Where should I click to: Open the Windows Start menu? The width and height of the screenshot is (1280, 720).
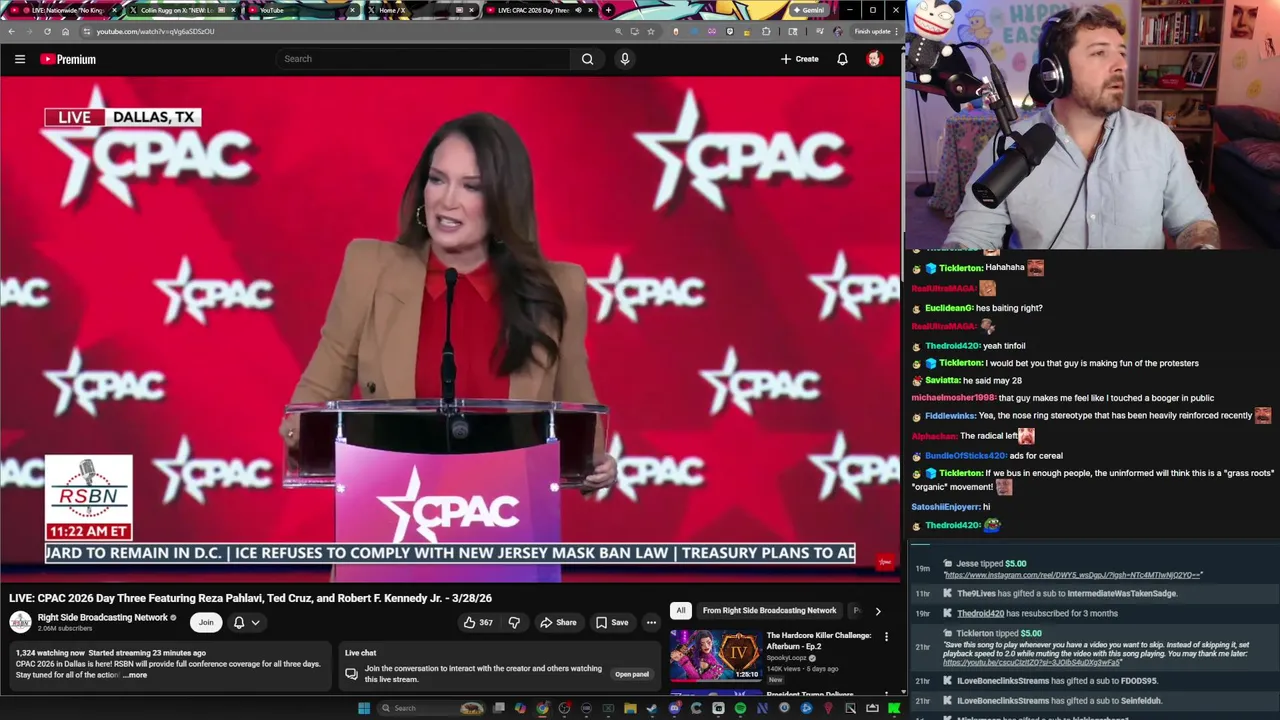point(364,708)
